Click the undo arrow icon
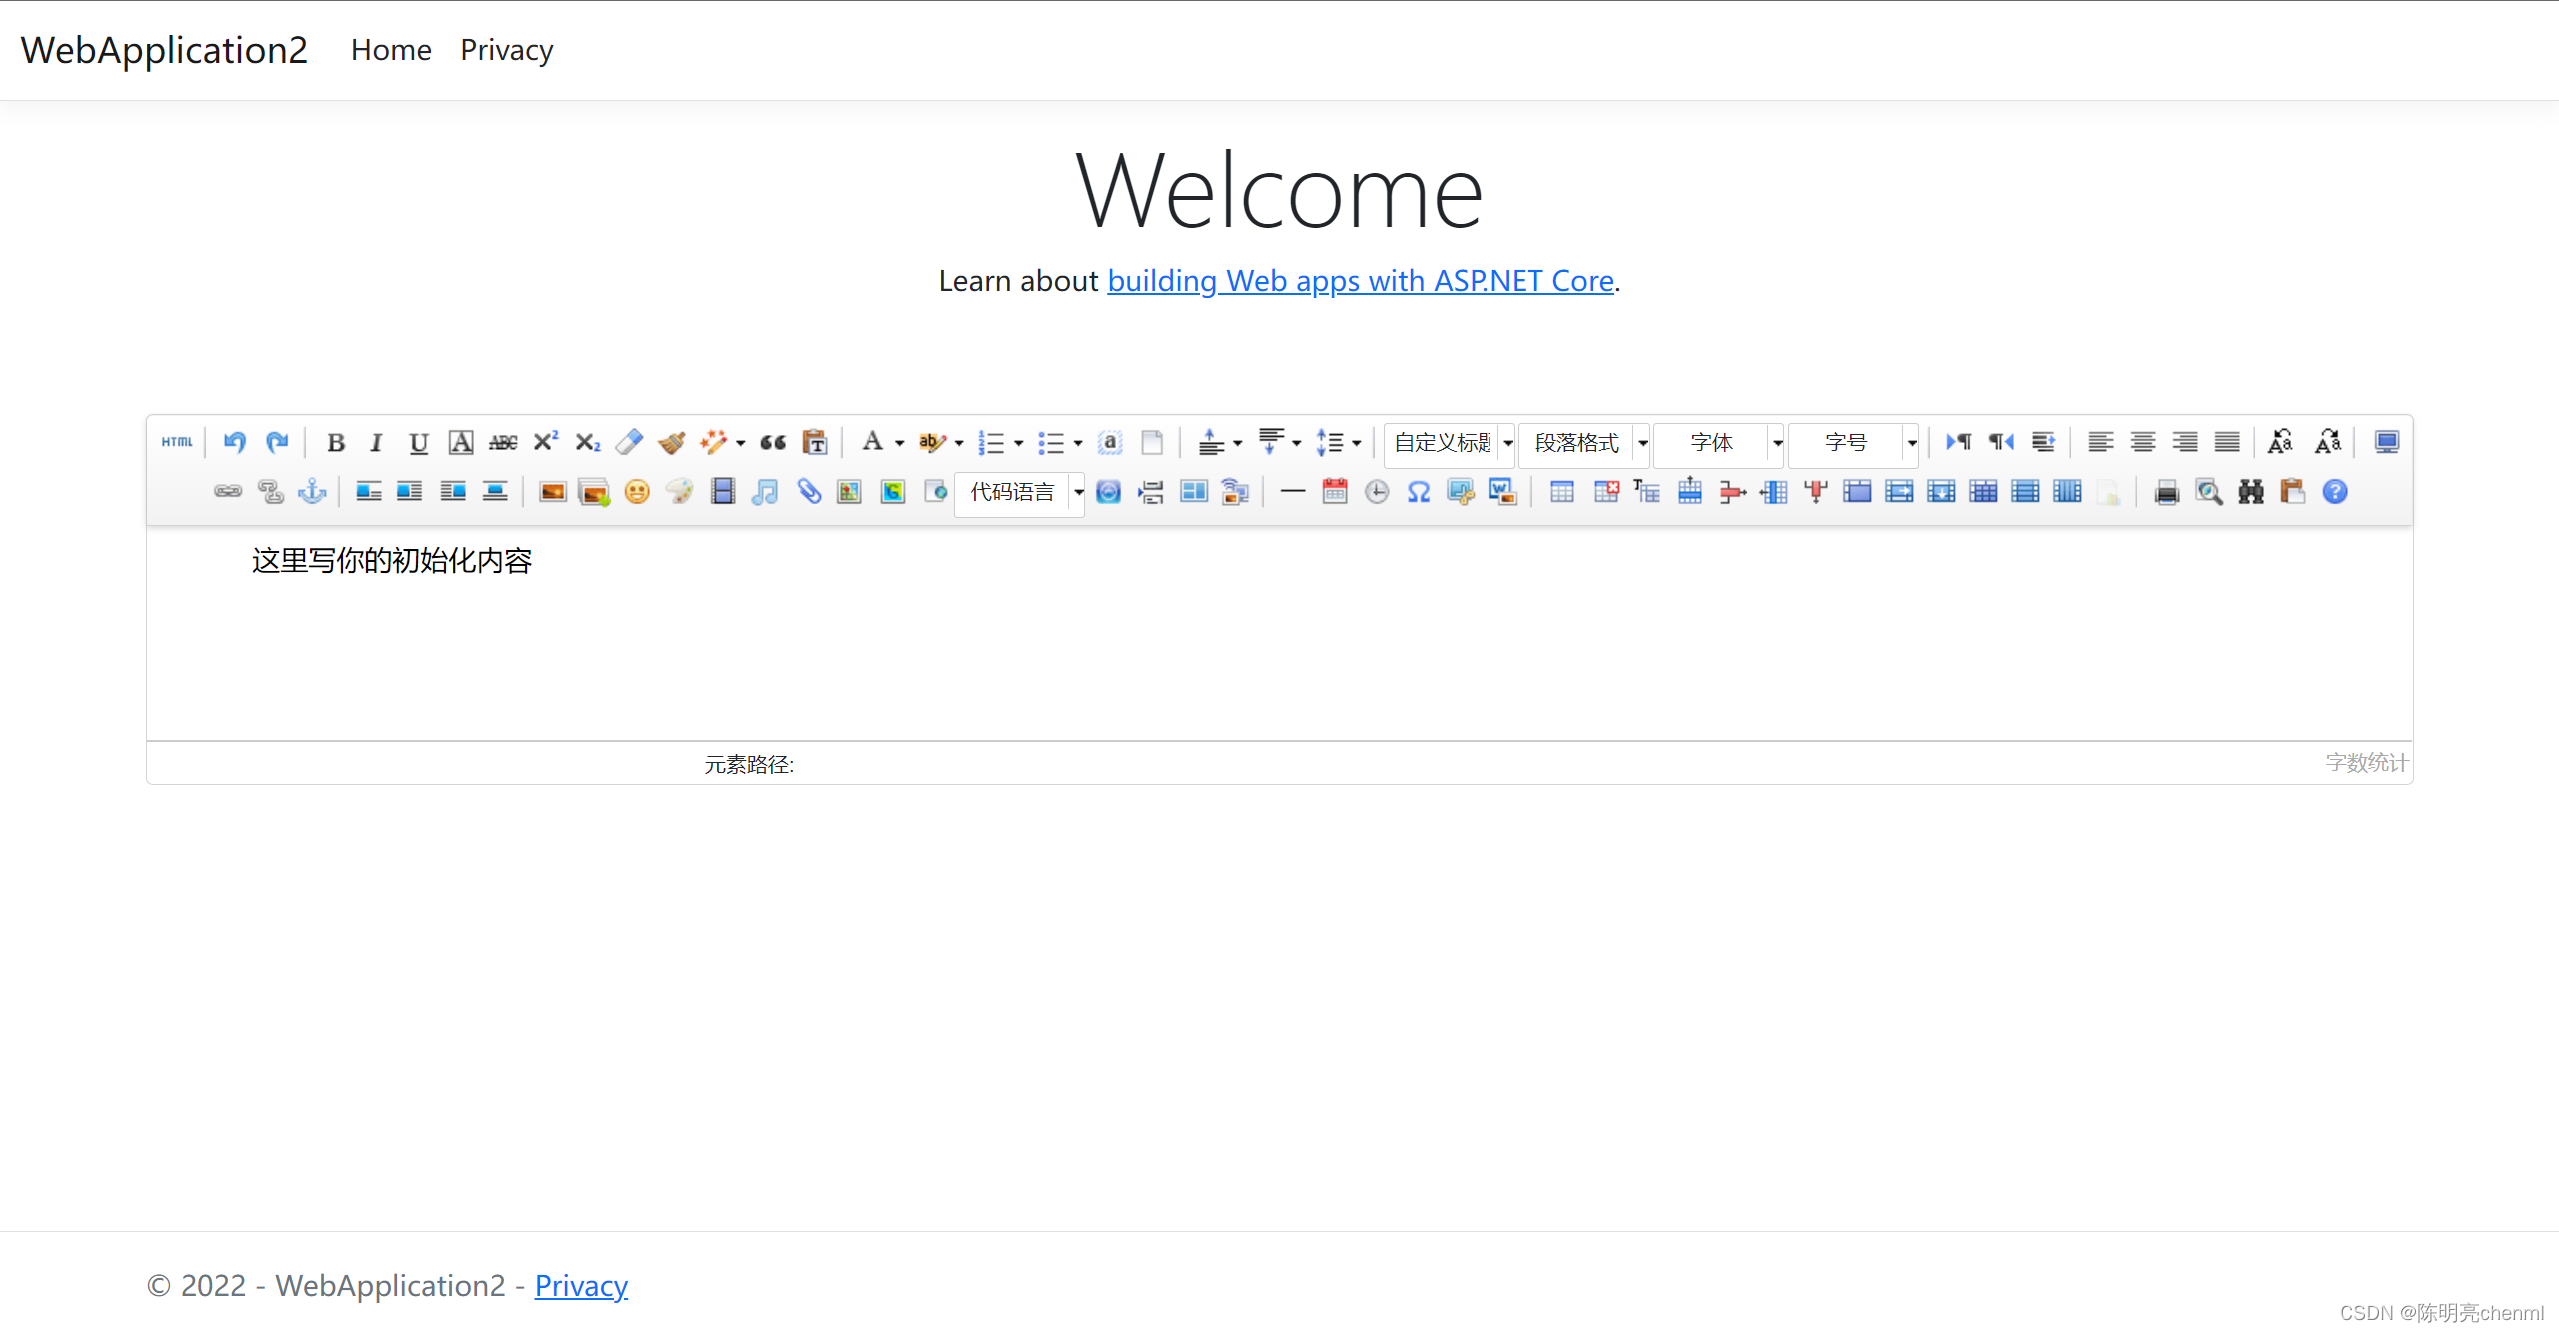 click(x=235, y=442)
